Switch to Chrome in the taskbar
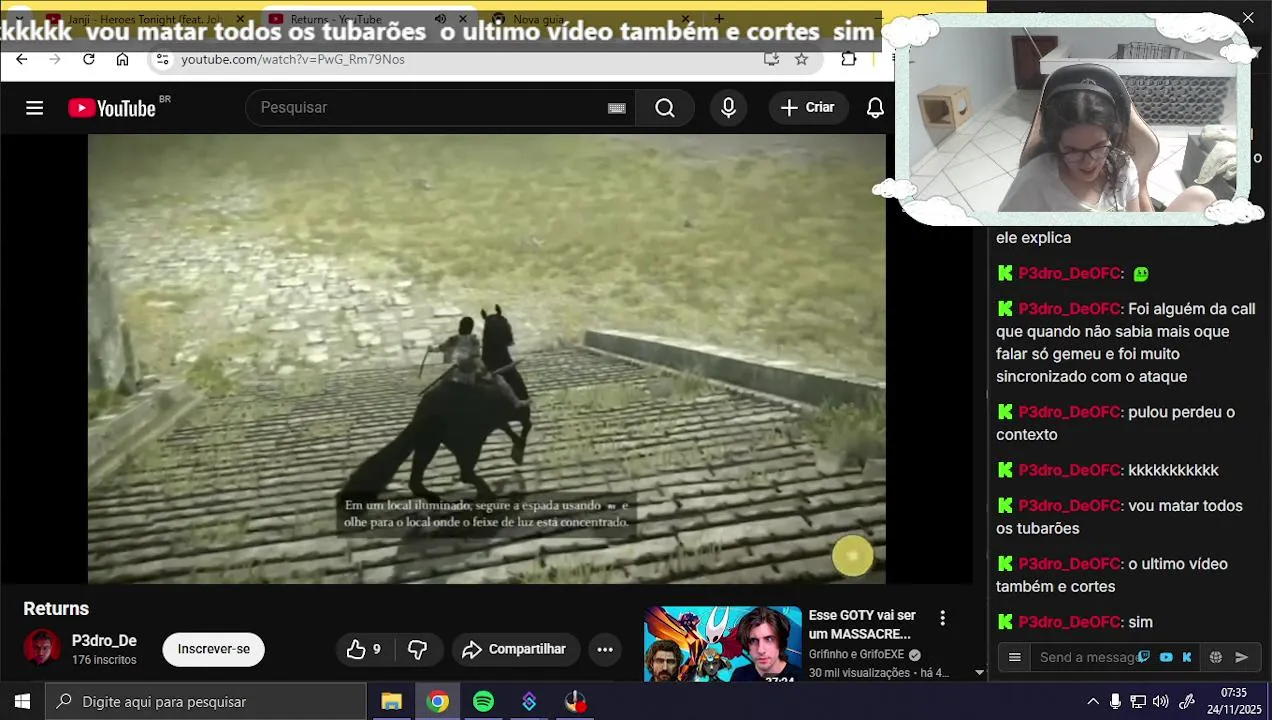This screenshot has height=720, width=1272. pos(437,702)
